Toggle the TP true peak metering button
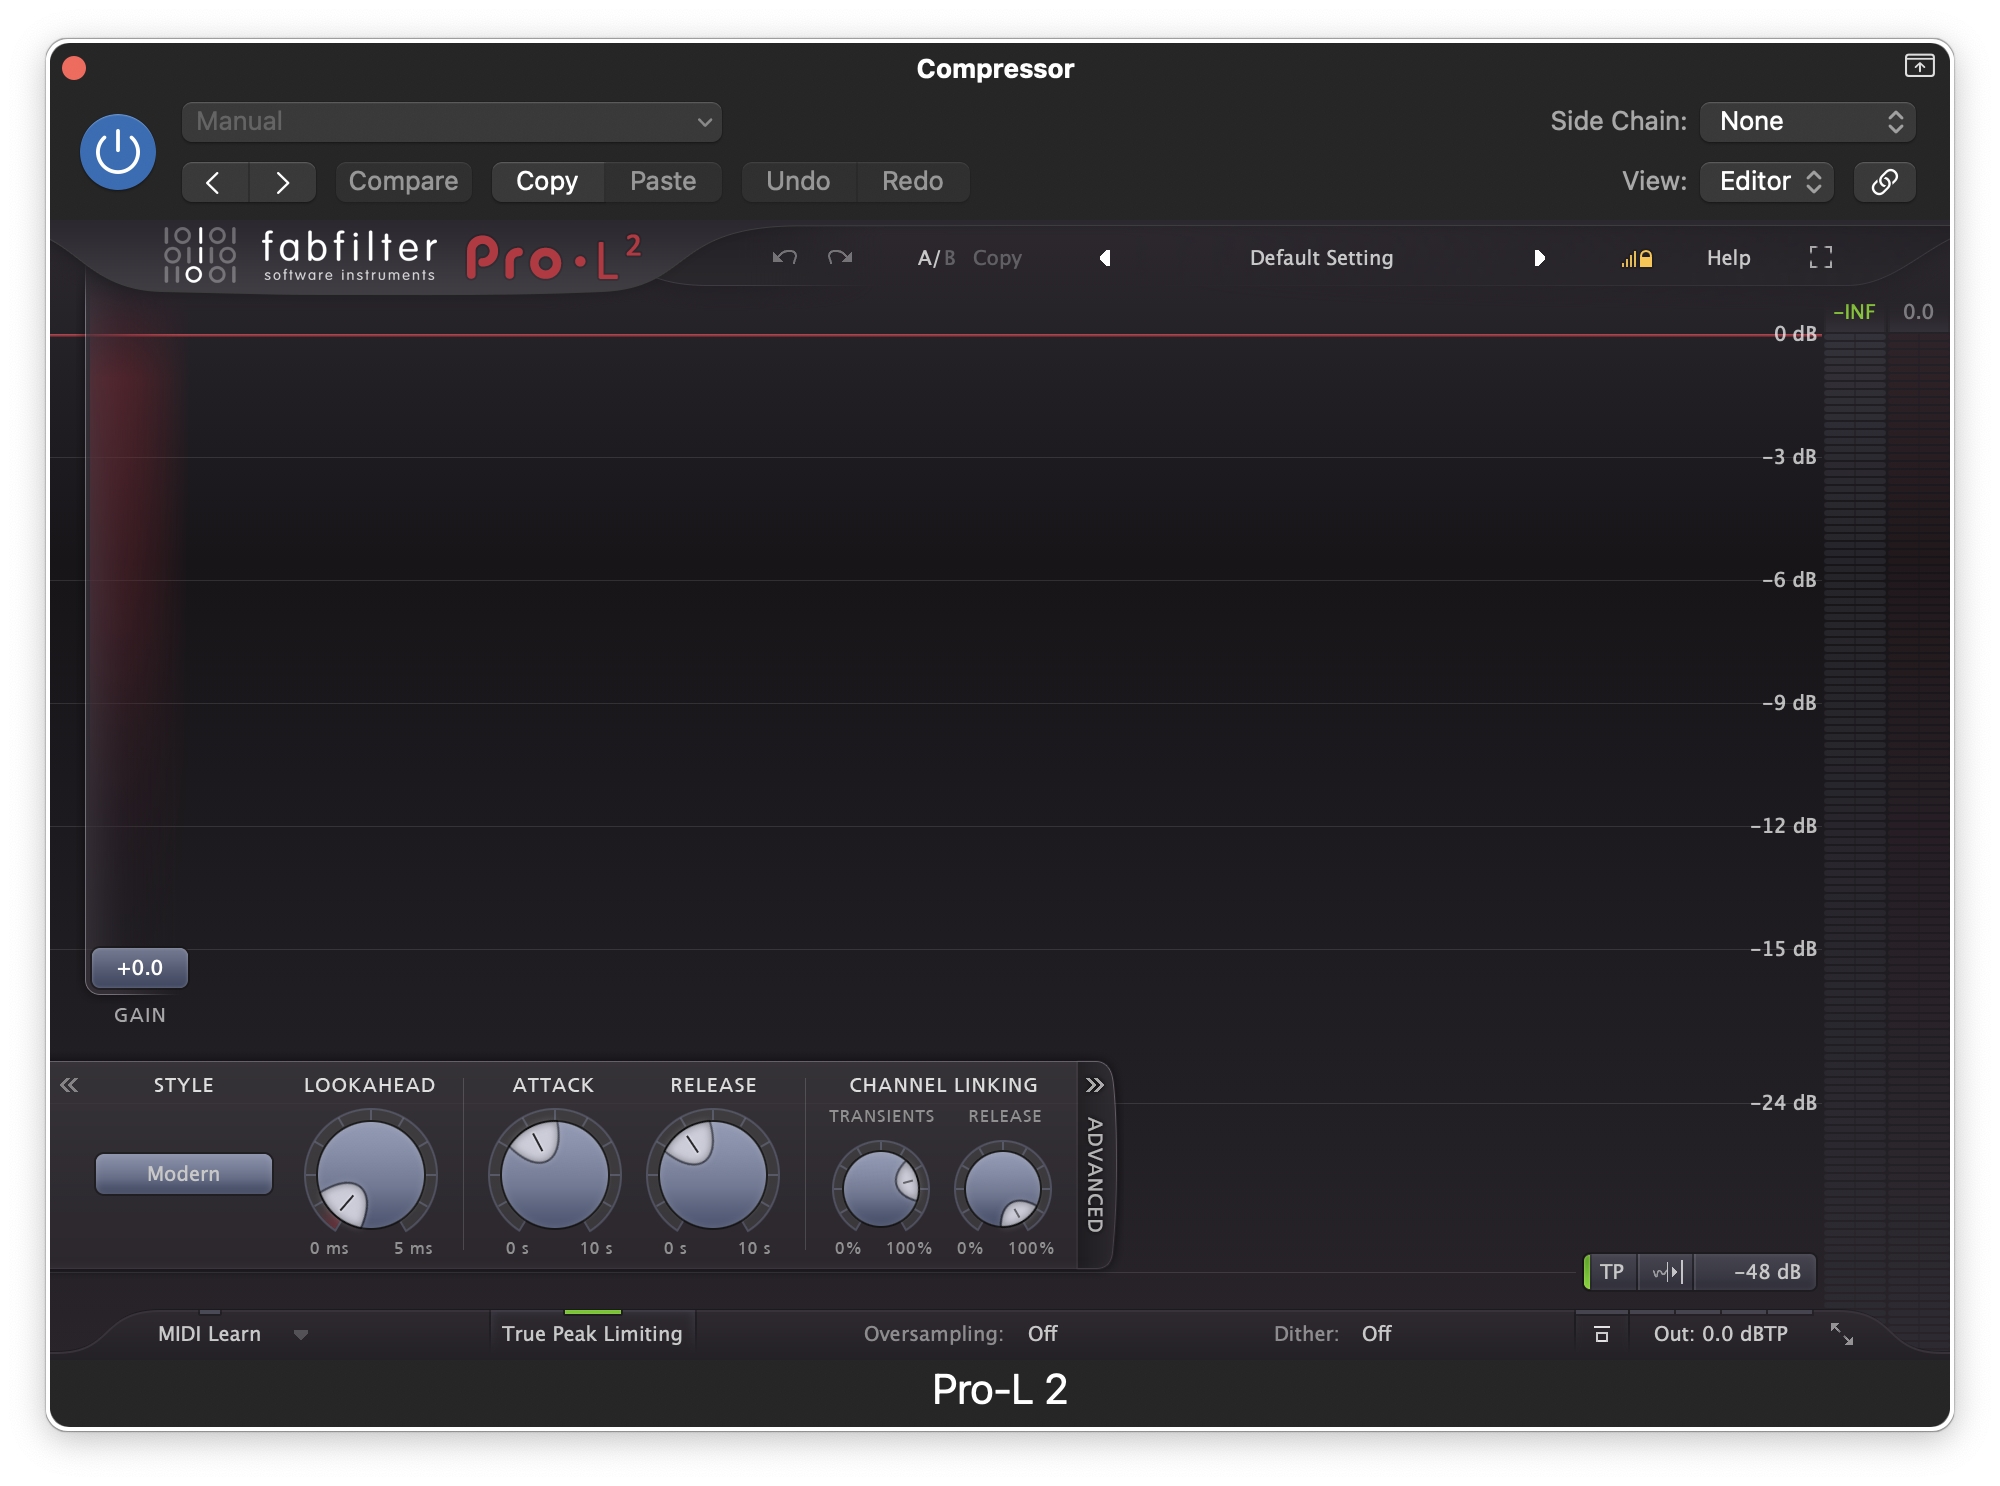 coord(1611,1272)
